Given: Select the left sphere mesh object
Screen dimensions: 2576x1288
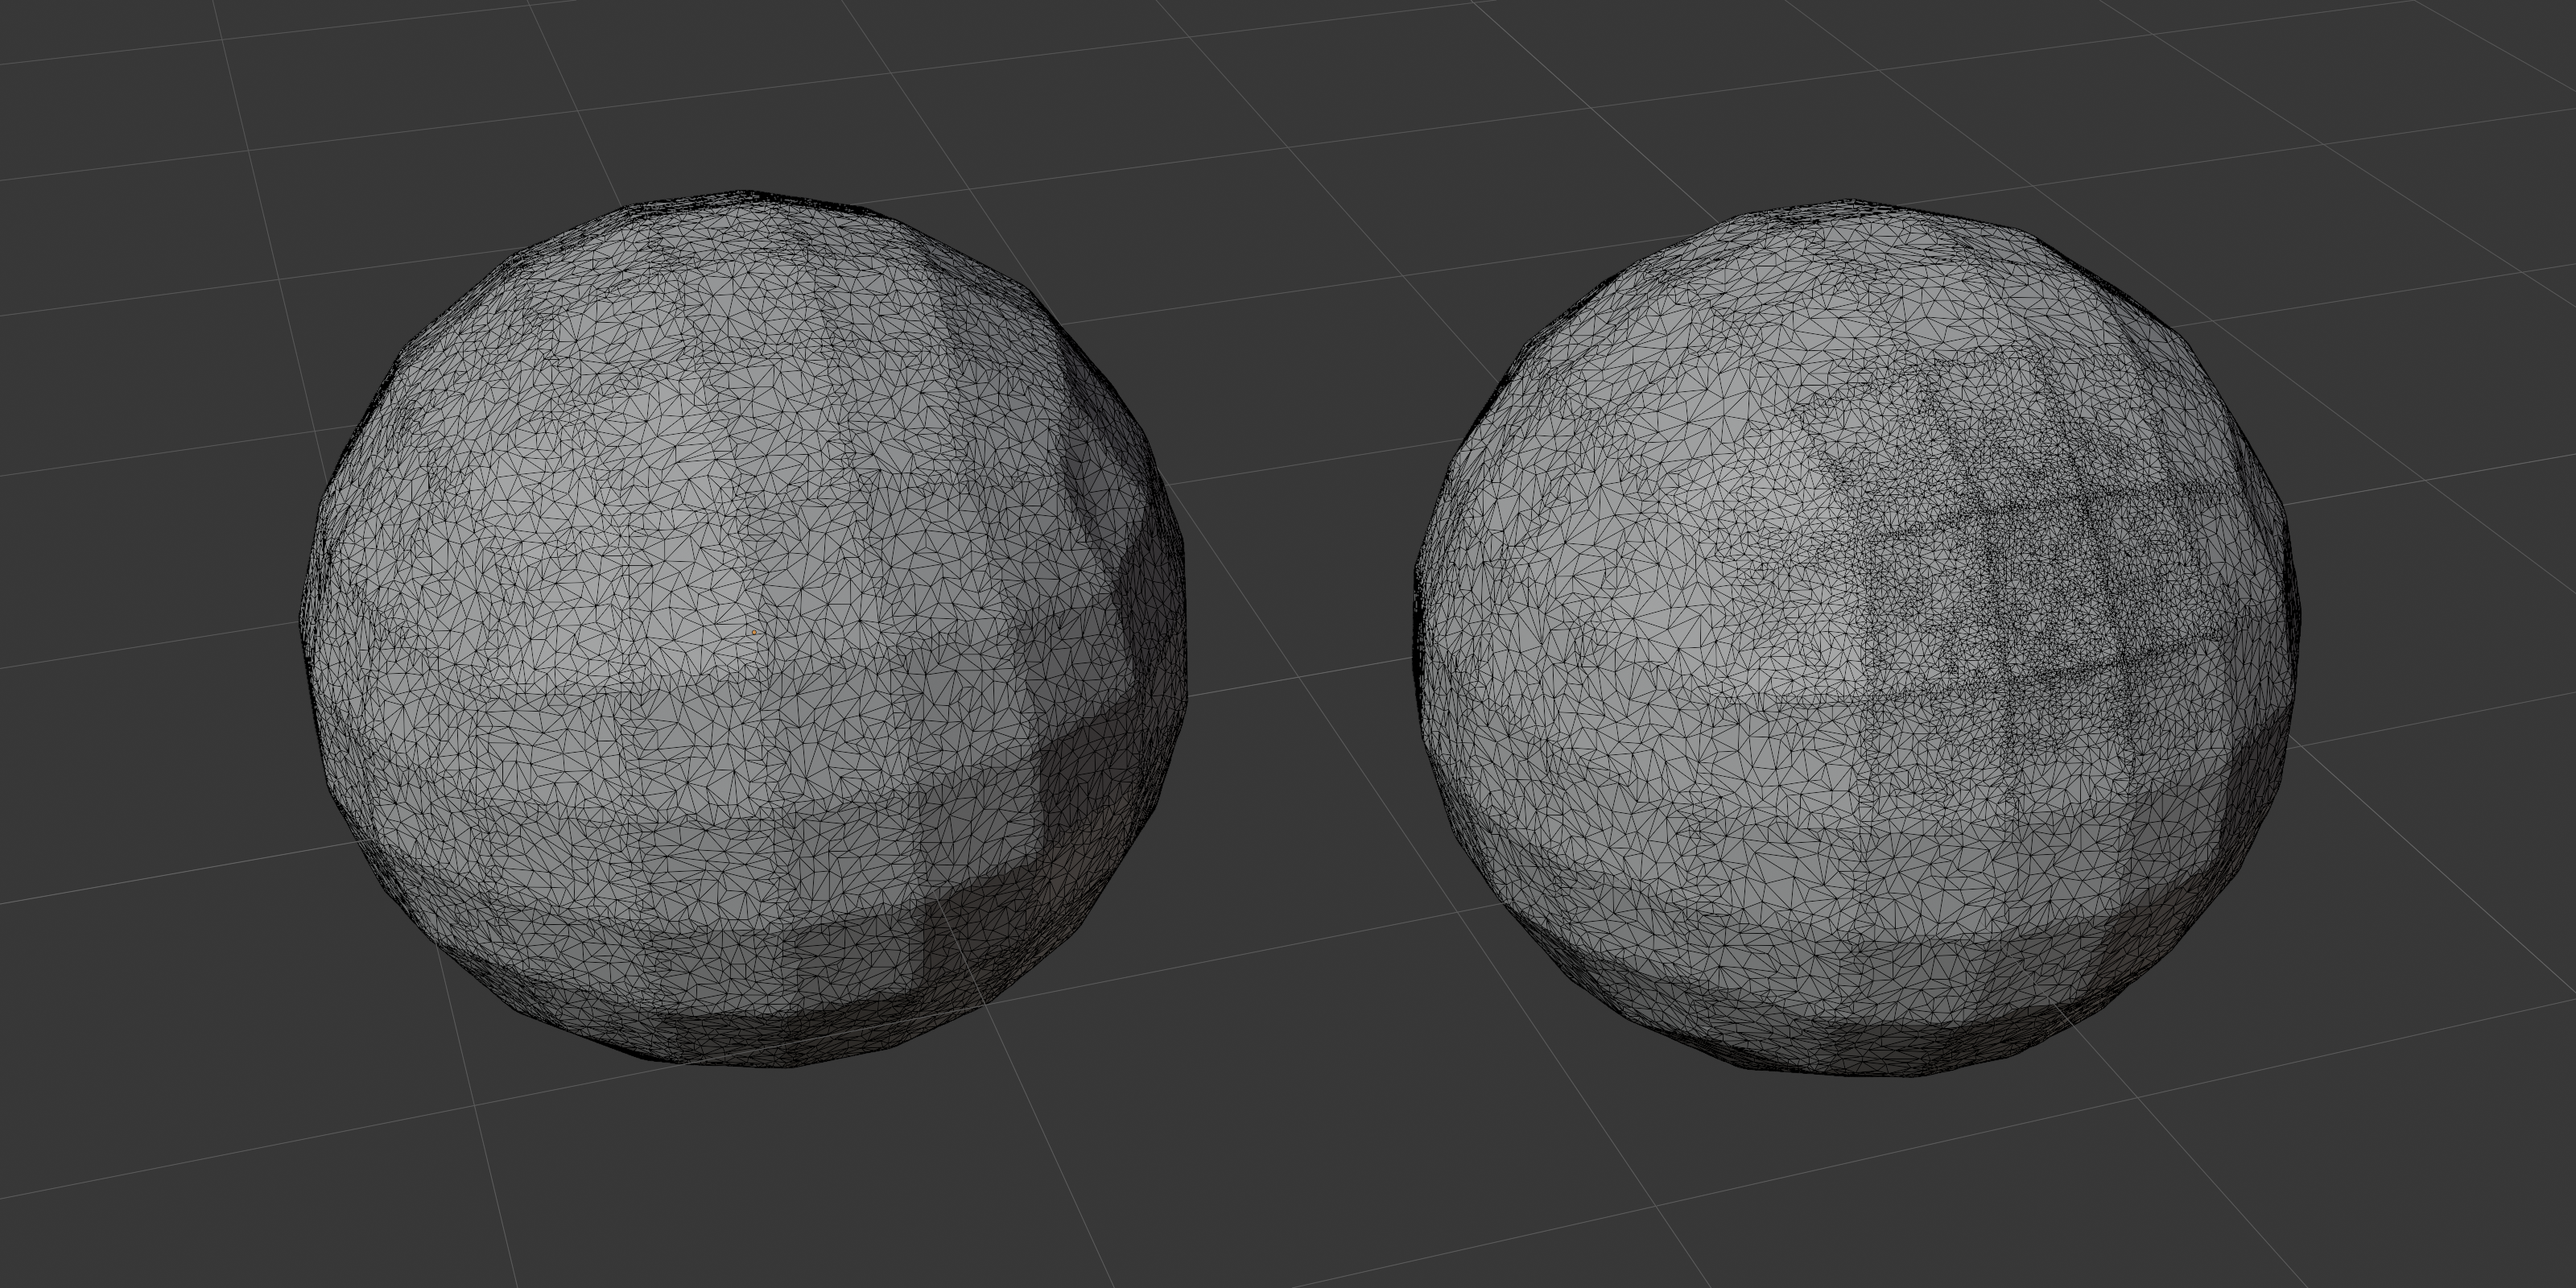Looking at the screenshot, I should click(x=745, y=628).
